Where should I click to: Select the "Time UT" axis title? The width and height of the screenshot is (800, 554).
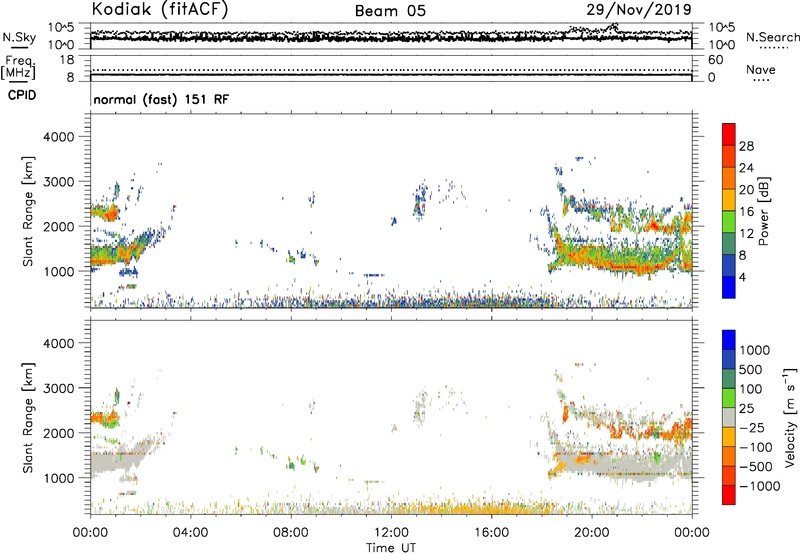pos(391,548)
